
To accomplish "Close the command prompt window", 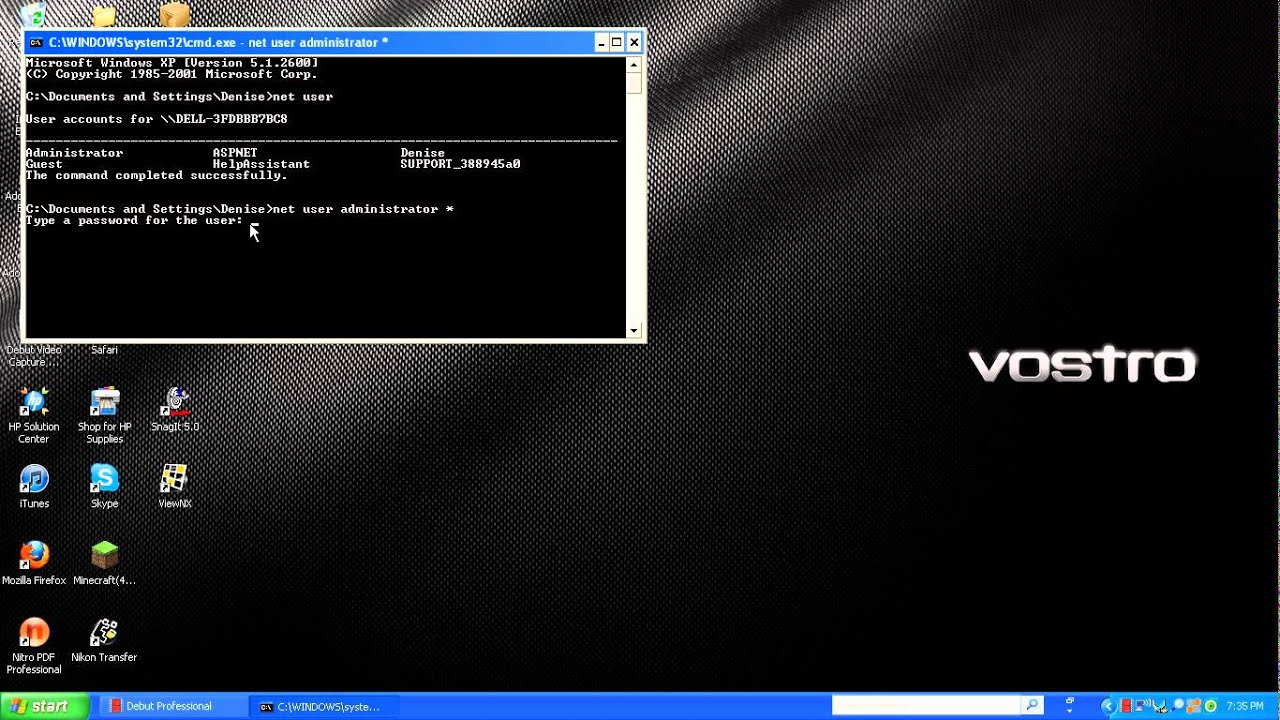I will click(634, 42).
